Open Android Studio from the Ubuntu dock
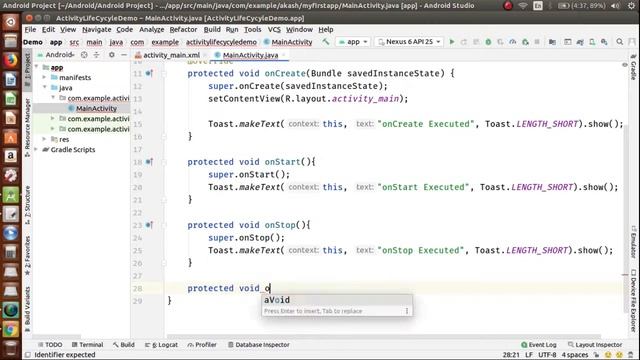This screenshot has height=360, width=640. coord(11,196)
